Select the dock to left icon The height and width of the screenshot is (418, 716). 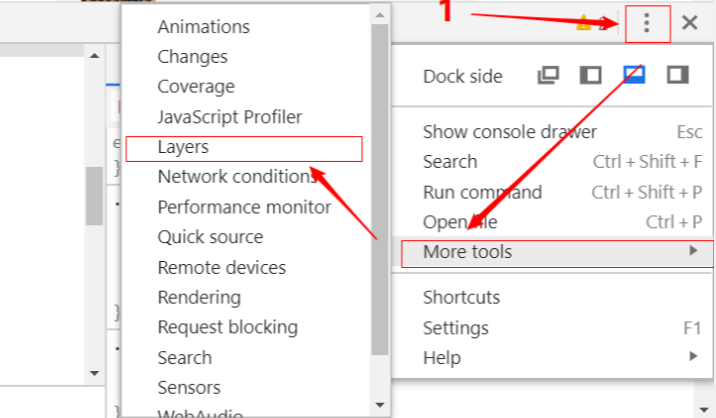pos(591,76)
